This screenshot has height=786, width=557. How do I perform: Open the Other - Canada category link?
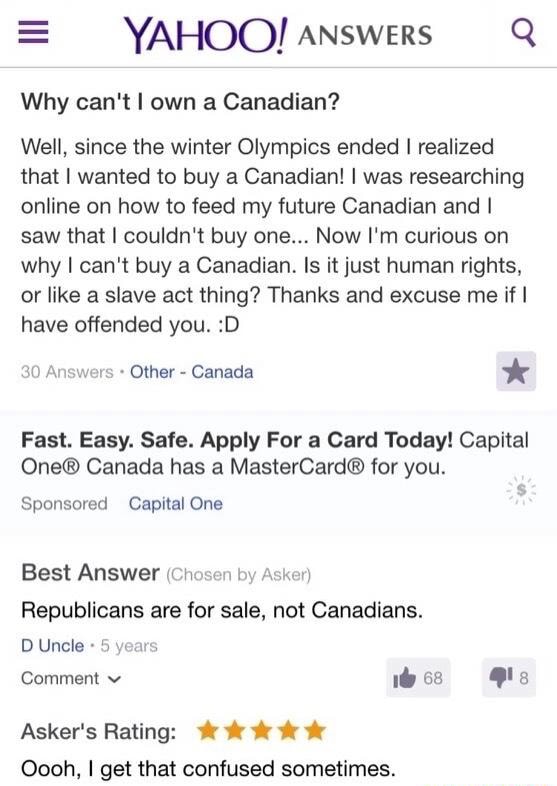click(x=192, y=372)
